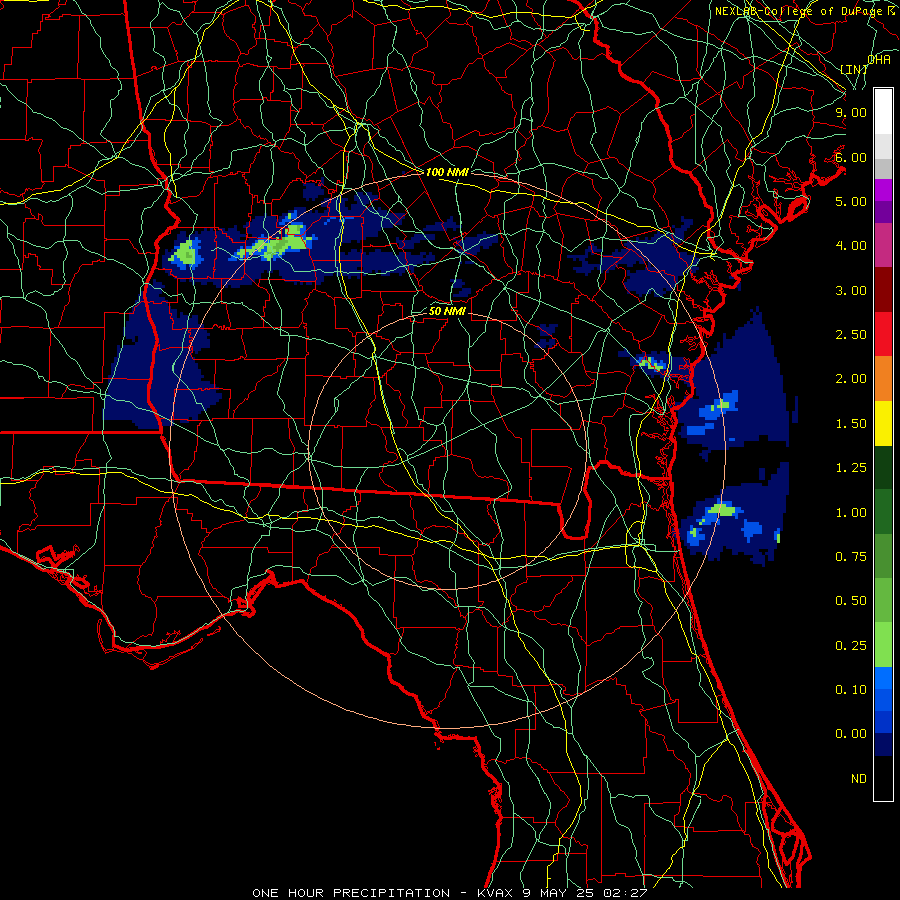Select the 0.10 legend value
Image resolution: width=900 pixels, height=900 pixels.
click(x=851, y=690)
